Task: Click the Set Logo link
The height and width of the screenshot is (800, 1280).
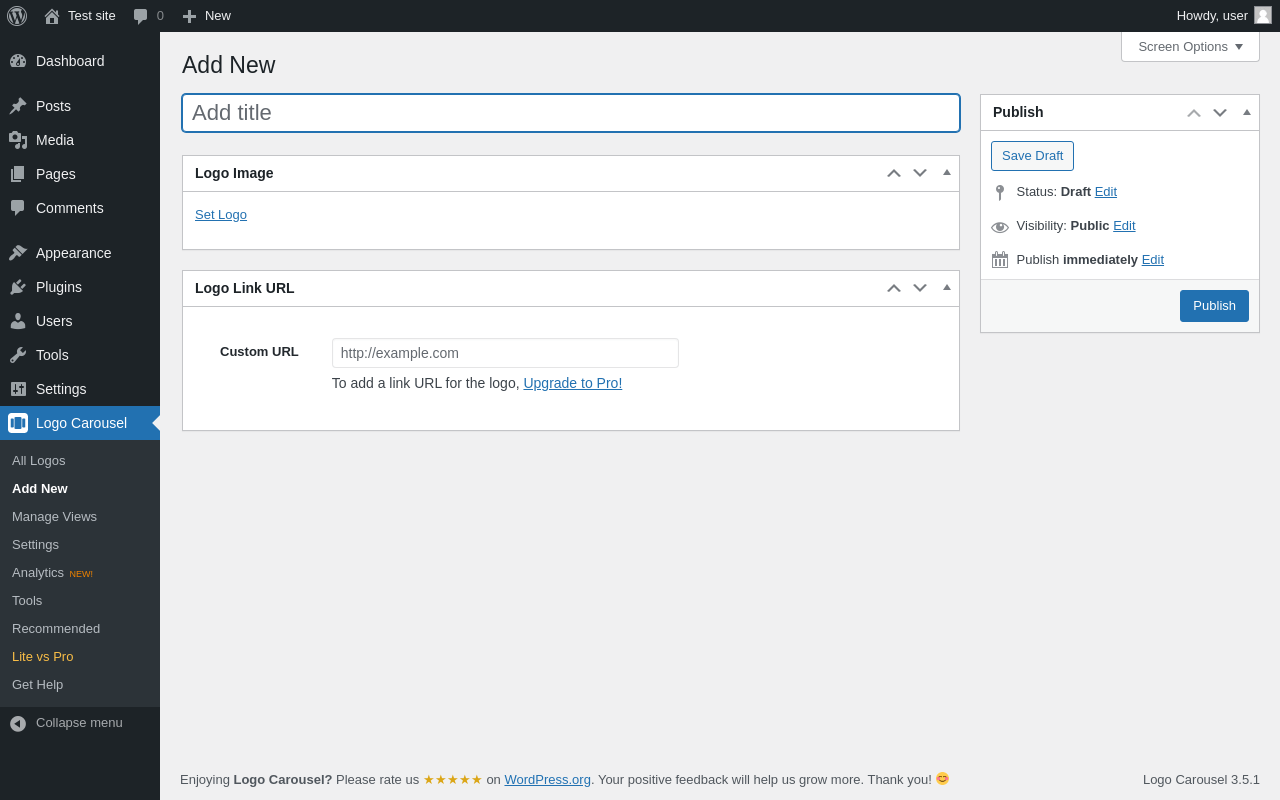Action: 221,215
